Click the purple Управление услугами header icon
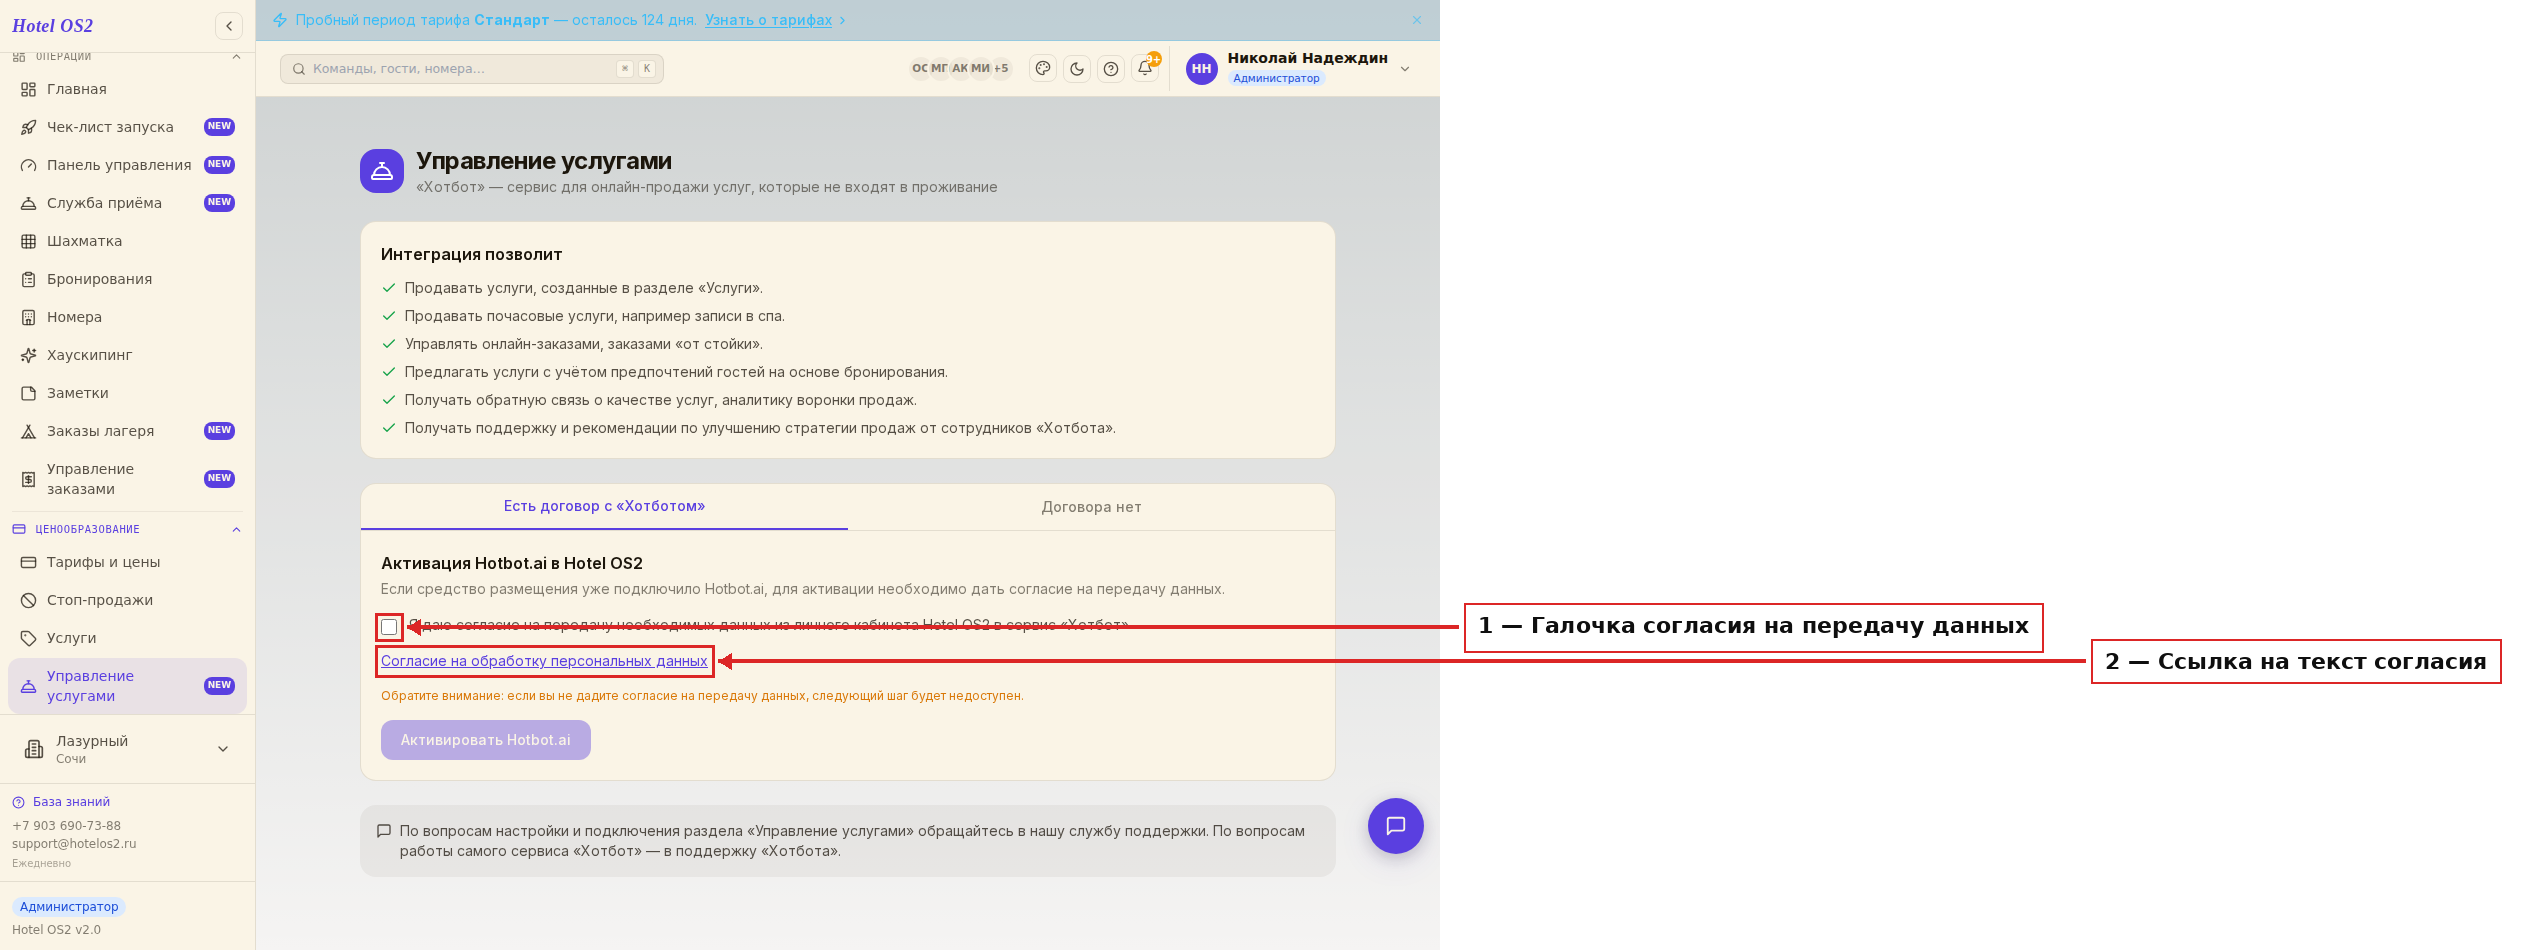This screenshot has width=2525, height=950. pos(382,172)
